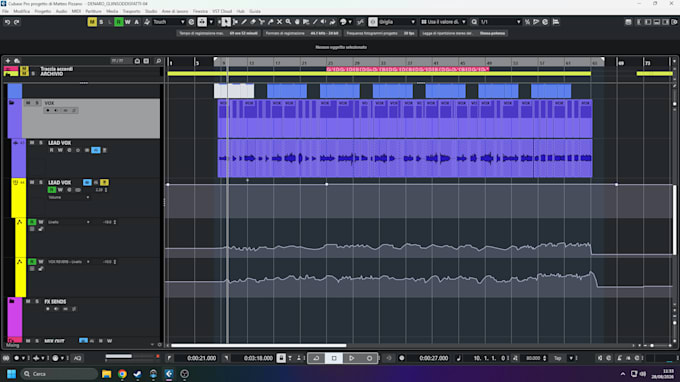Open the File menu

coord(5,11)
